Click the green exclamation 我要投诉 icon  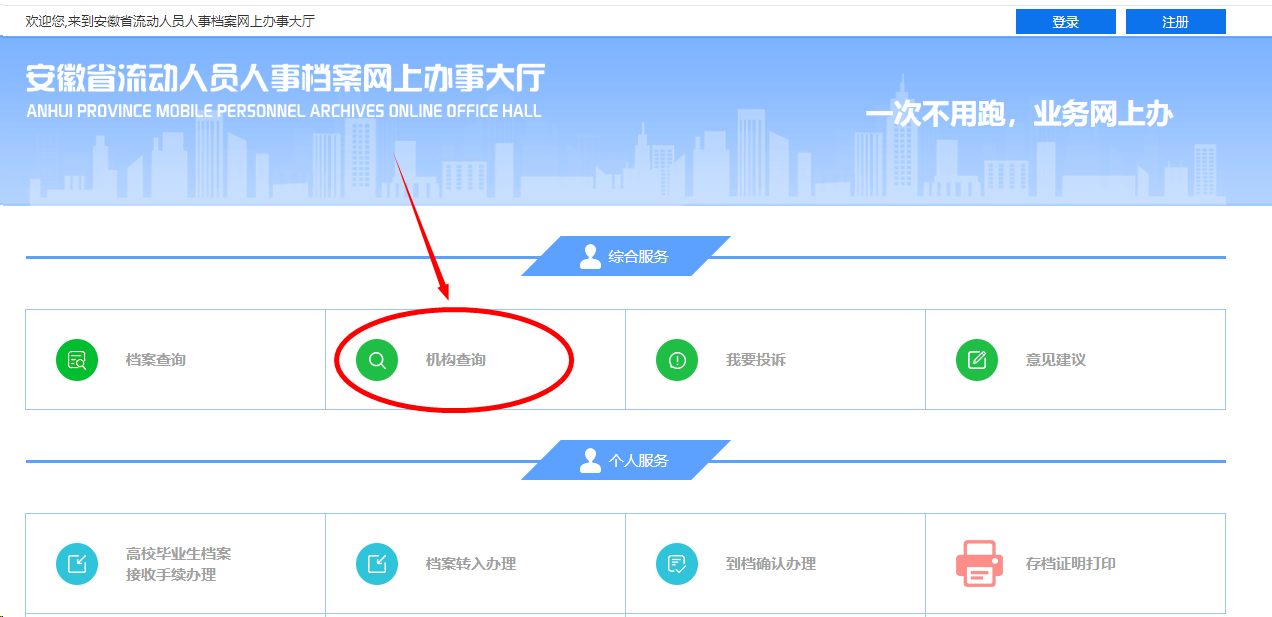point(677,360)
